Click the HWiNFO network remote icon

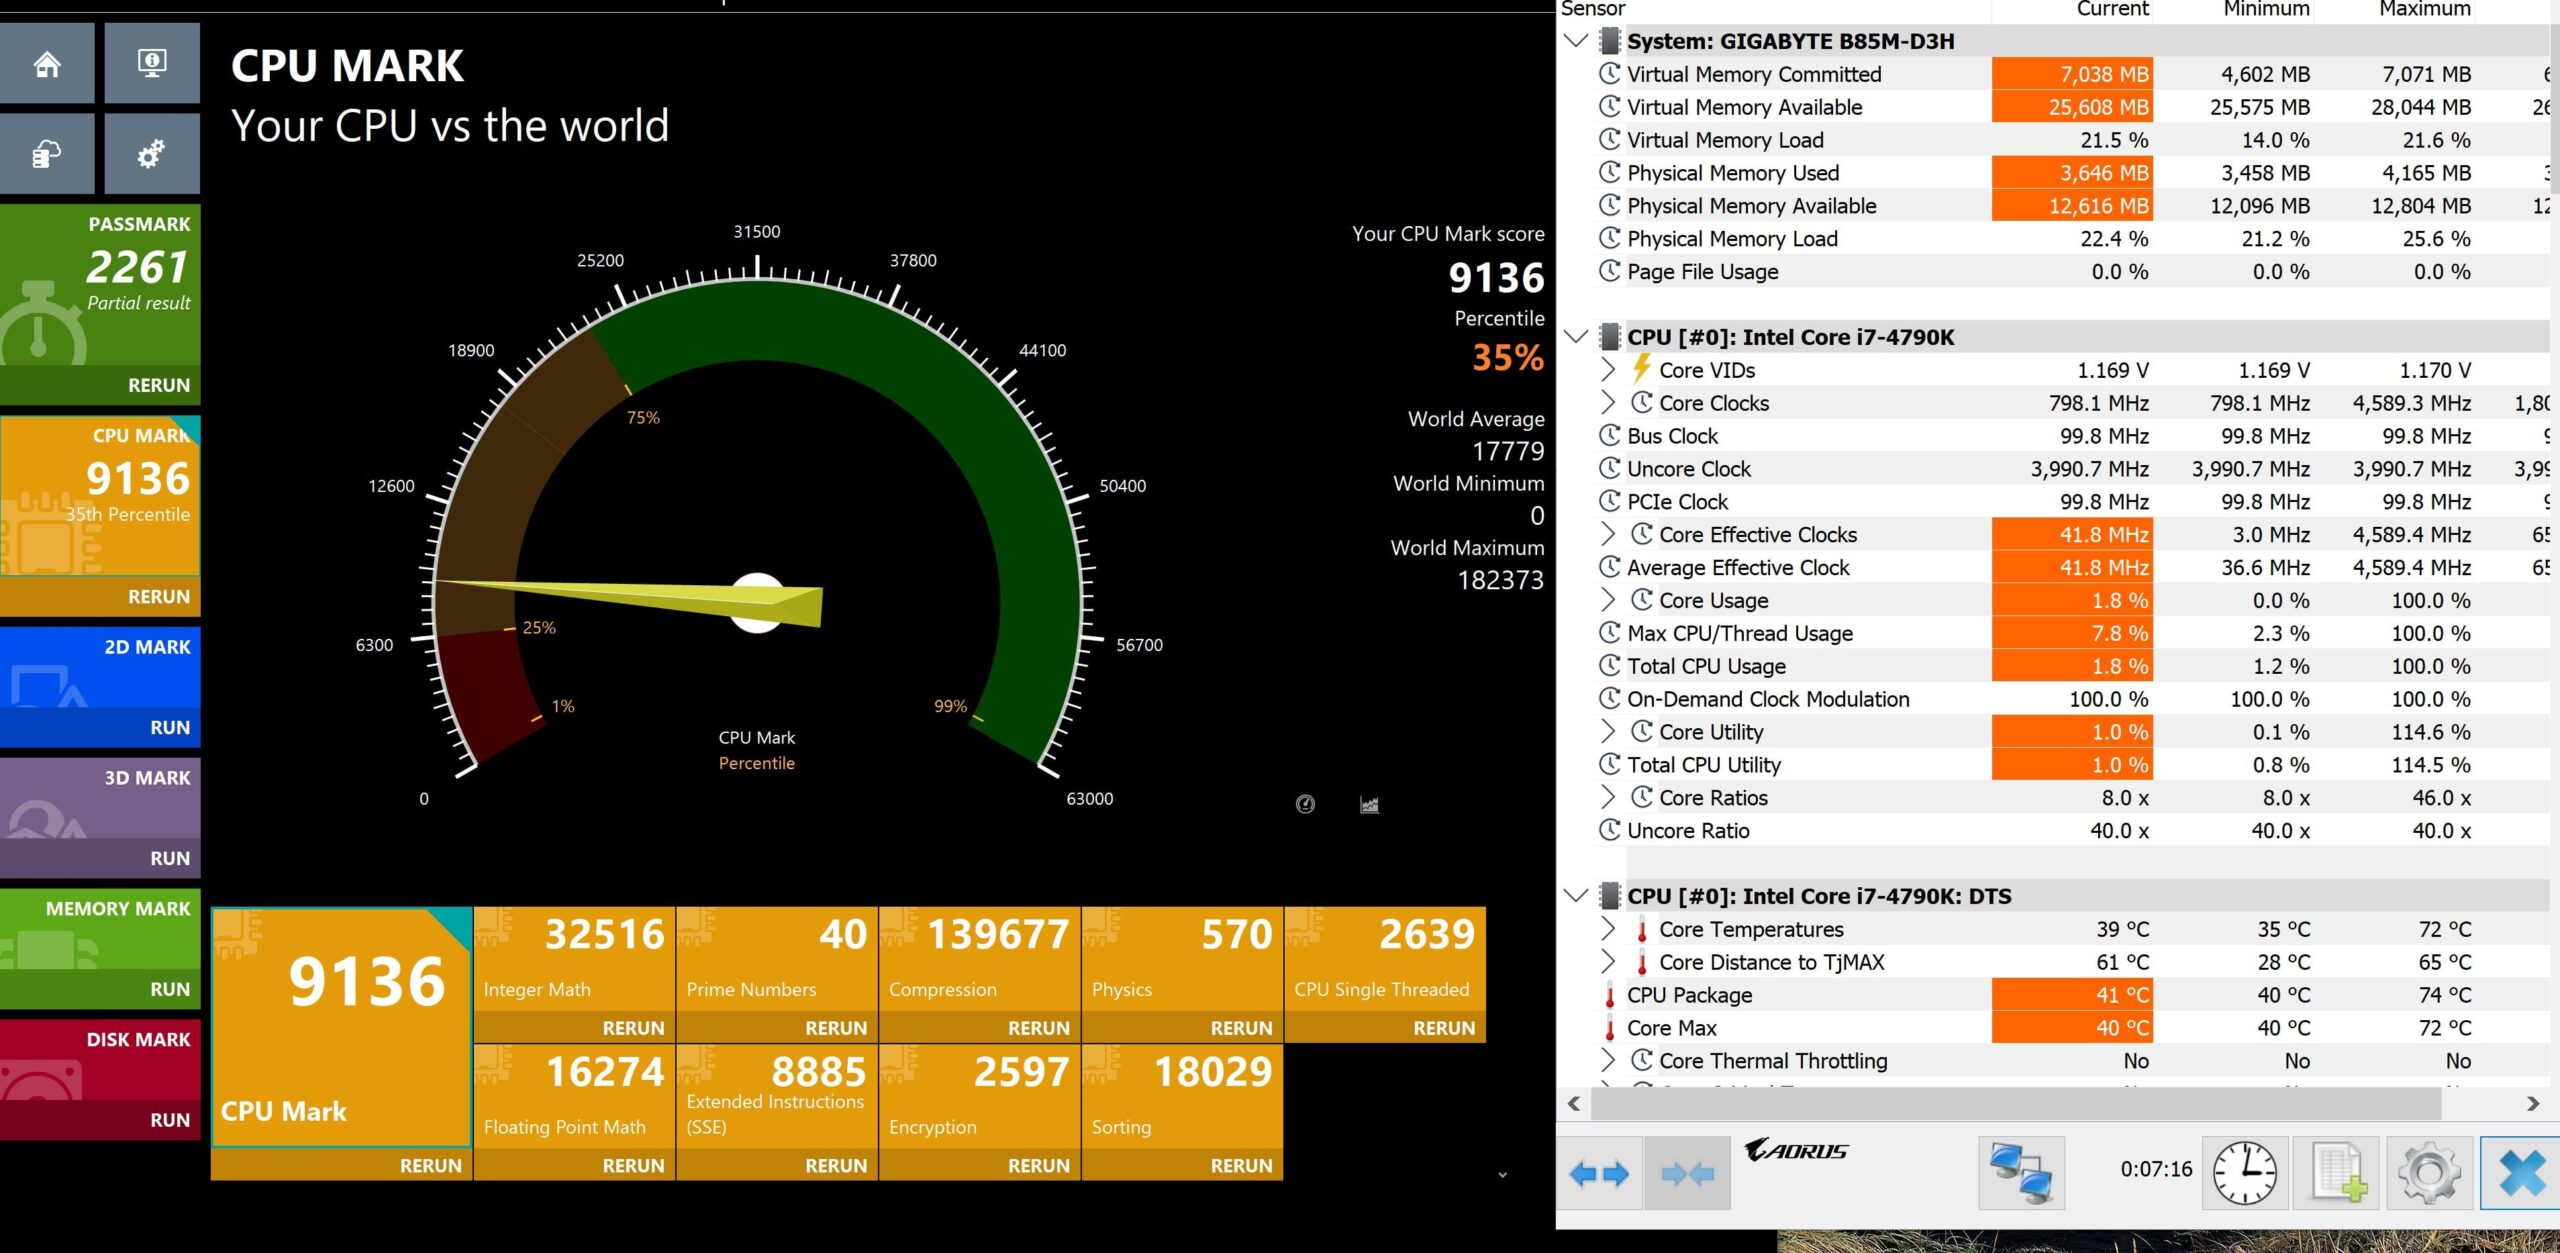click(2021, 1172)
